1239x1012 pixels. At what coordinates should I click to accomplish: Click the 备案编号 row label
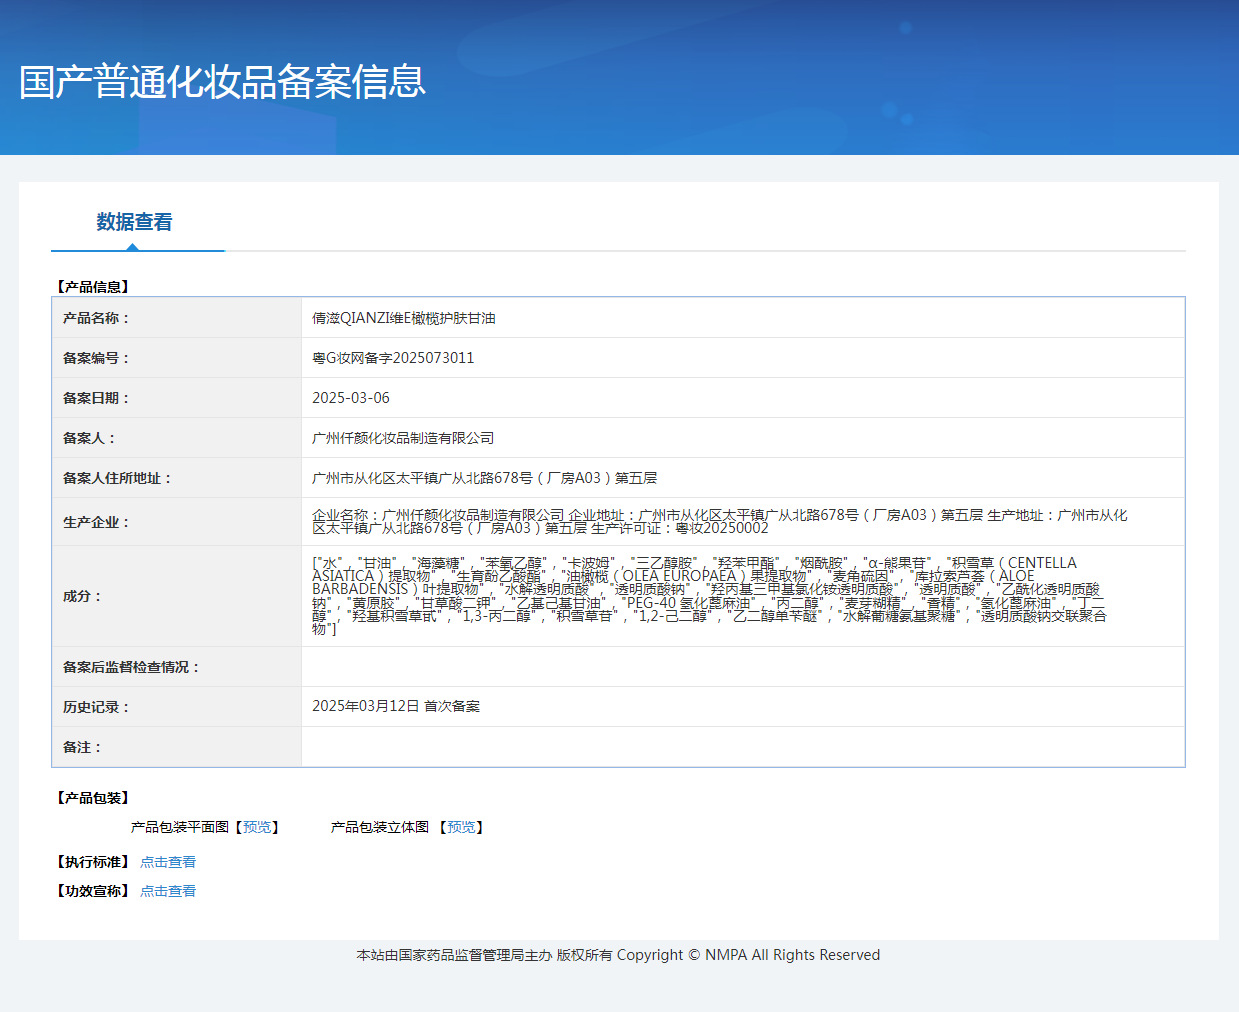tap(96, 358)
